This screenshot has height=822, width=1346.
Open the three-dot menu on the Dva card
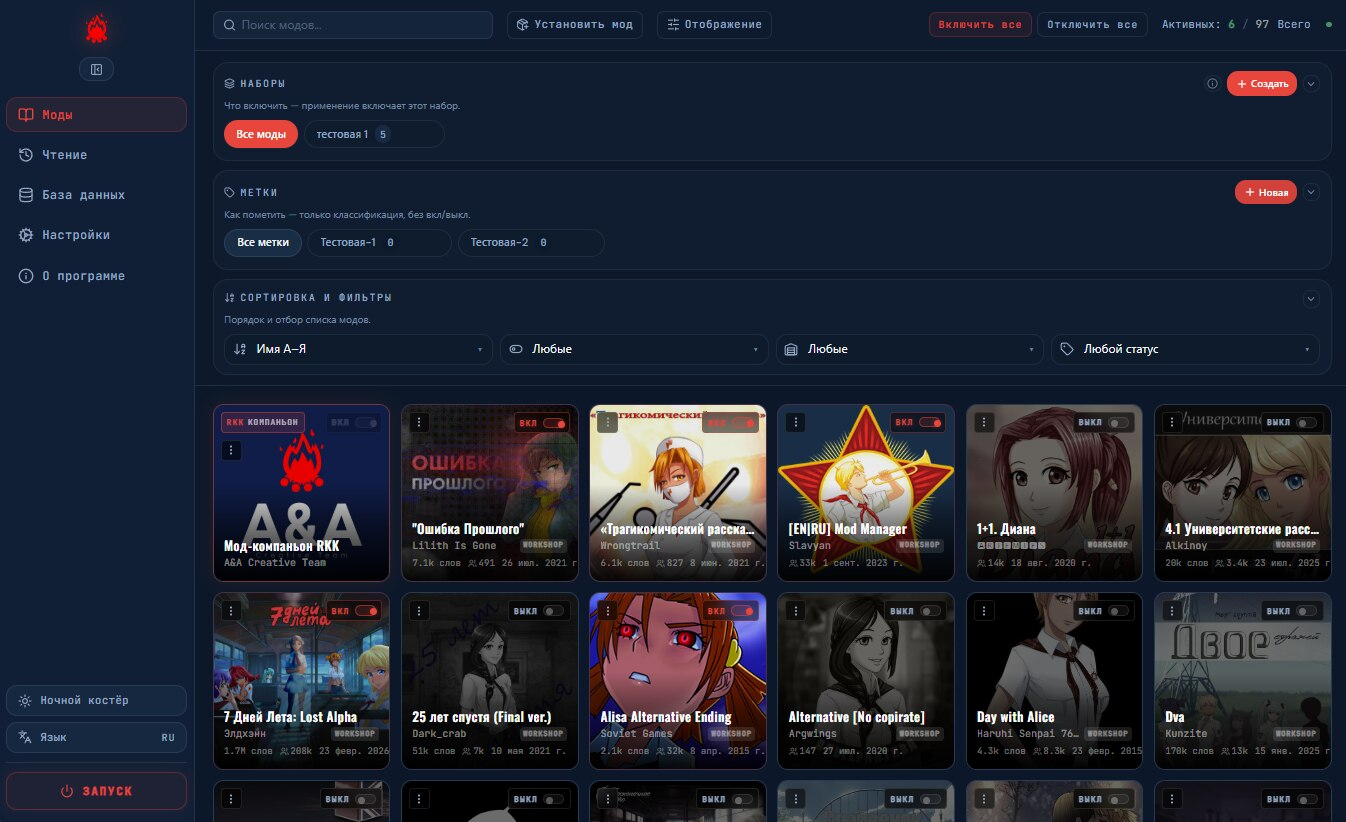pyautogui.click(x=1172, y=610)
